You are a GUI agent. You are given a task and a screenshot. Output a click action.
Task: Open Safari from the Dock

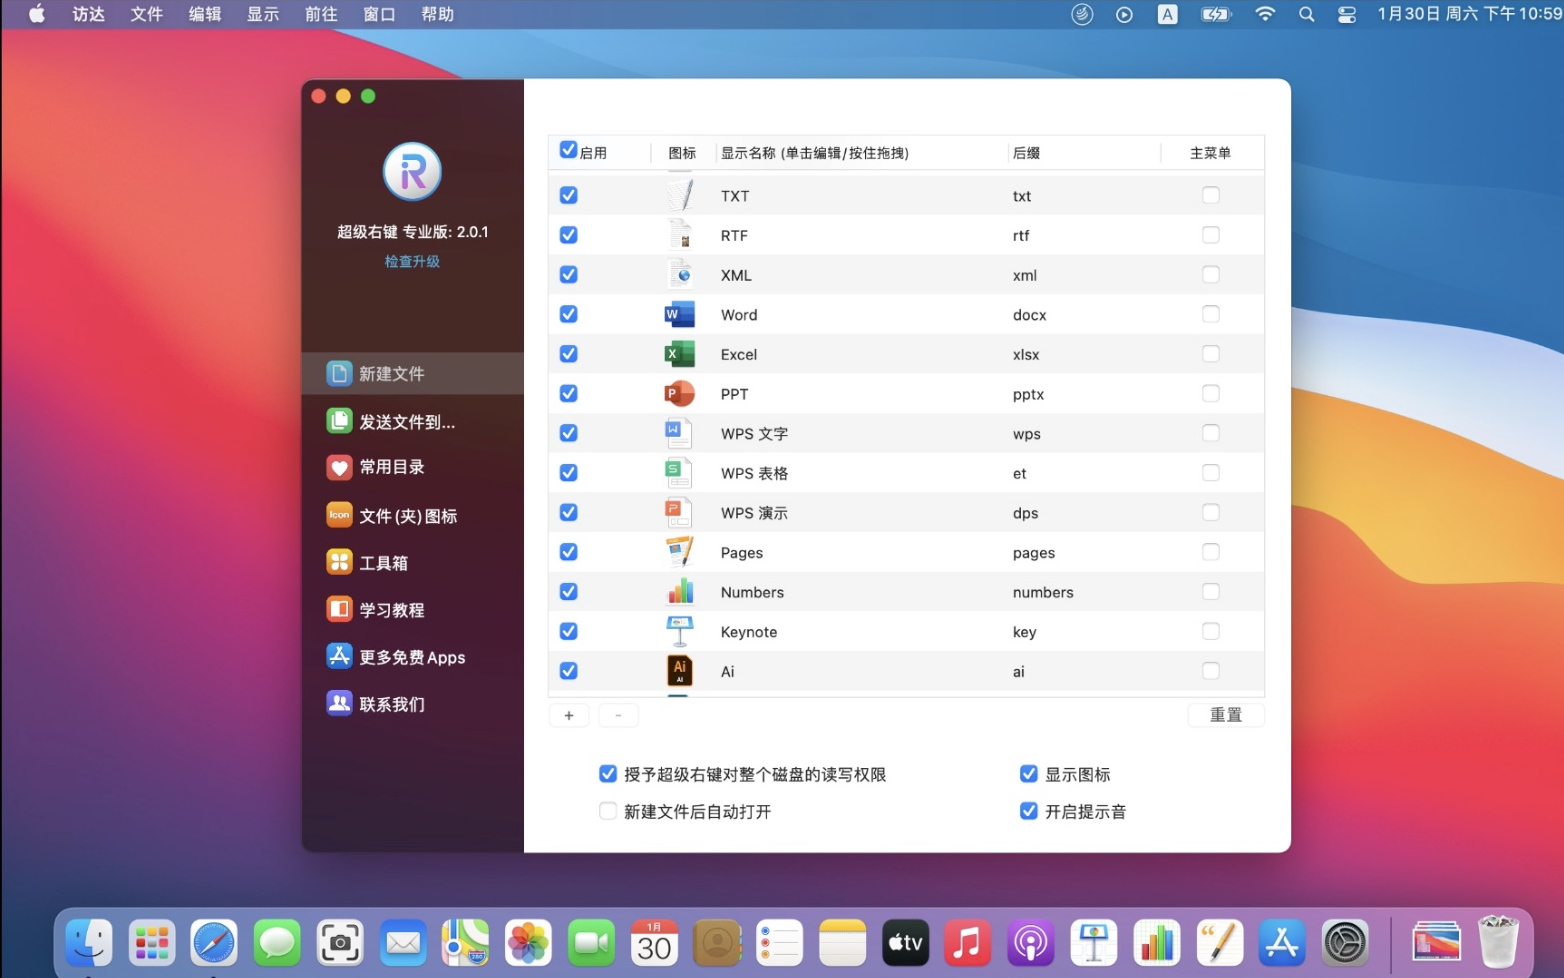click(x=214, y=942)
